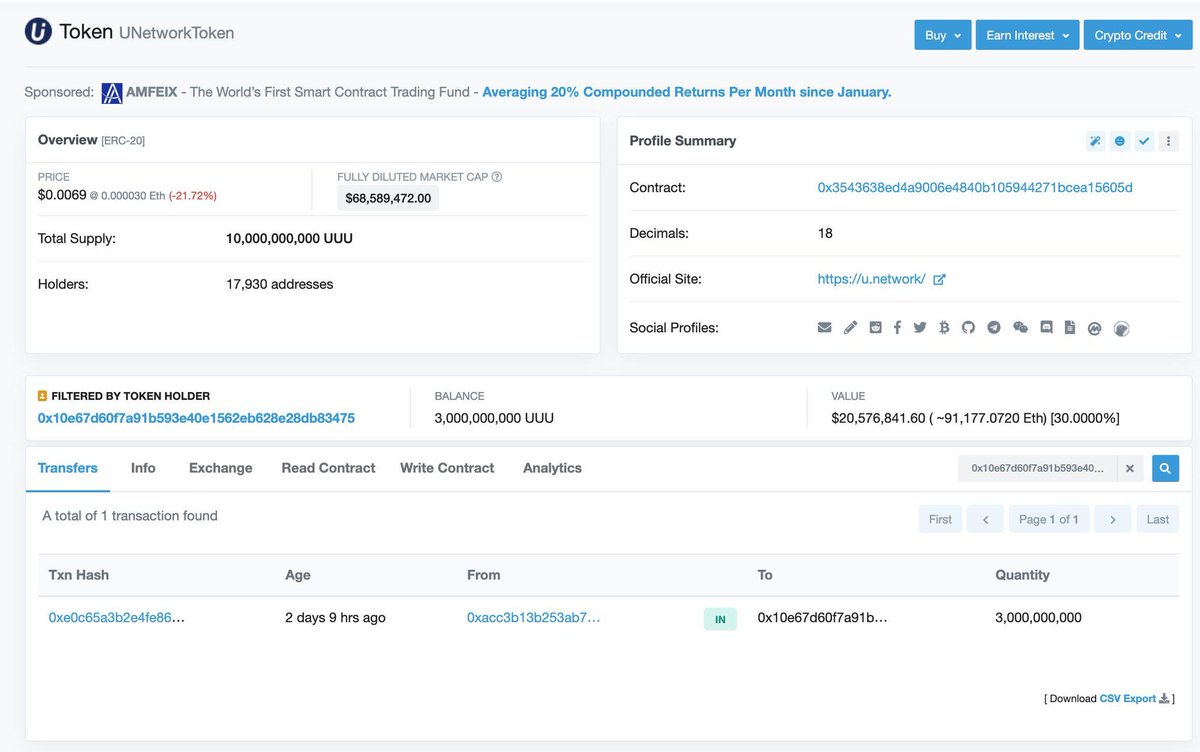Open the email social profile icon
The height and width of the screenshot is (752, 1200).
pos(825,327)
